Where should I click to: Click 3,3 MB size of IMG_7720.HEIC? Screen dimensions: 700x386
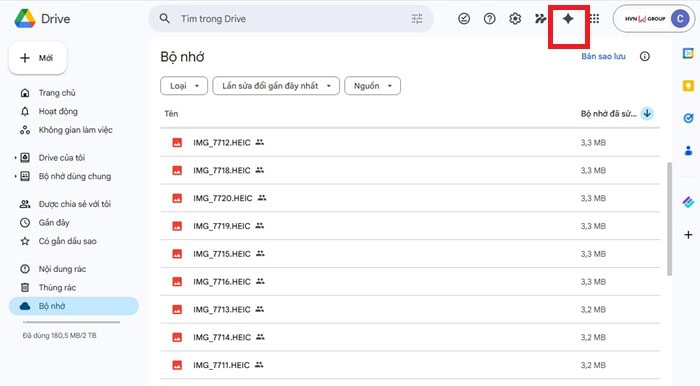(593, 198)
